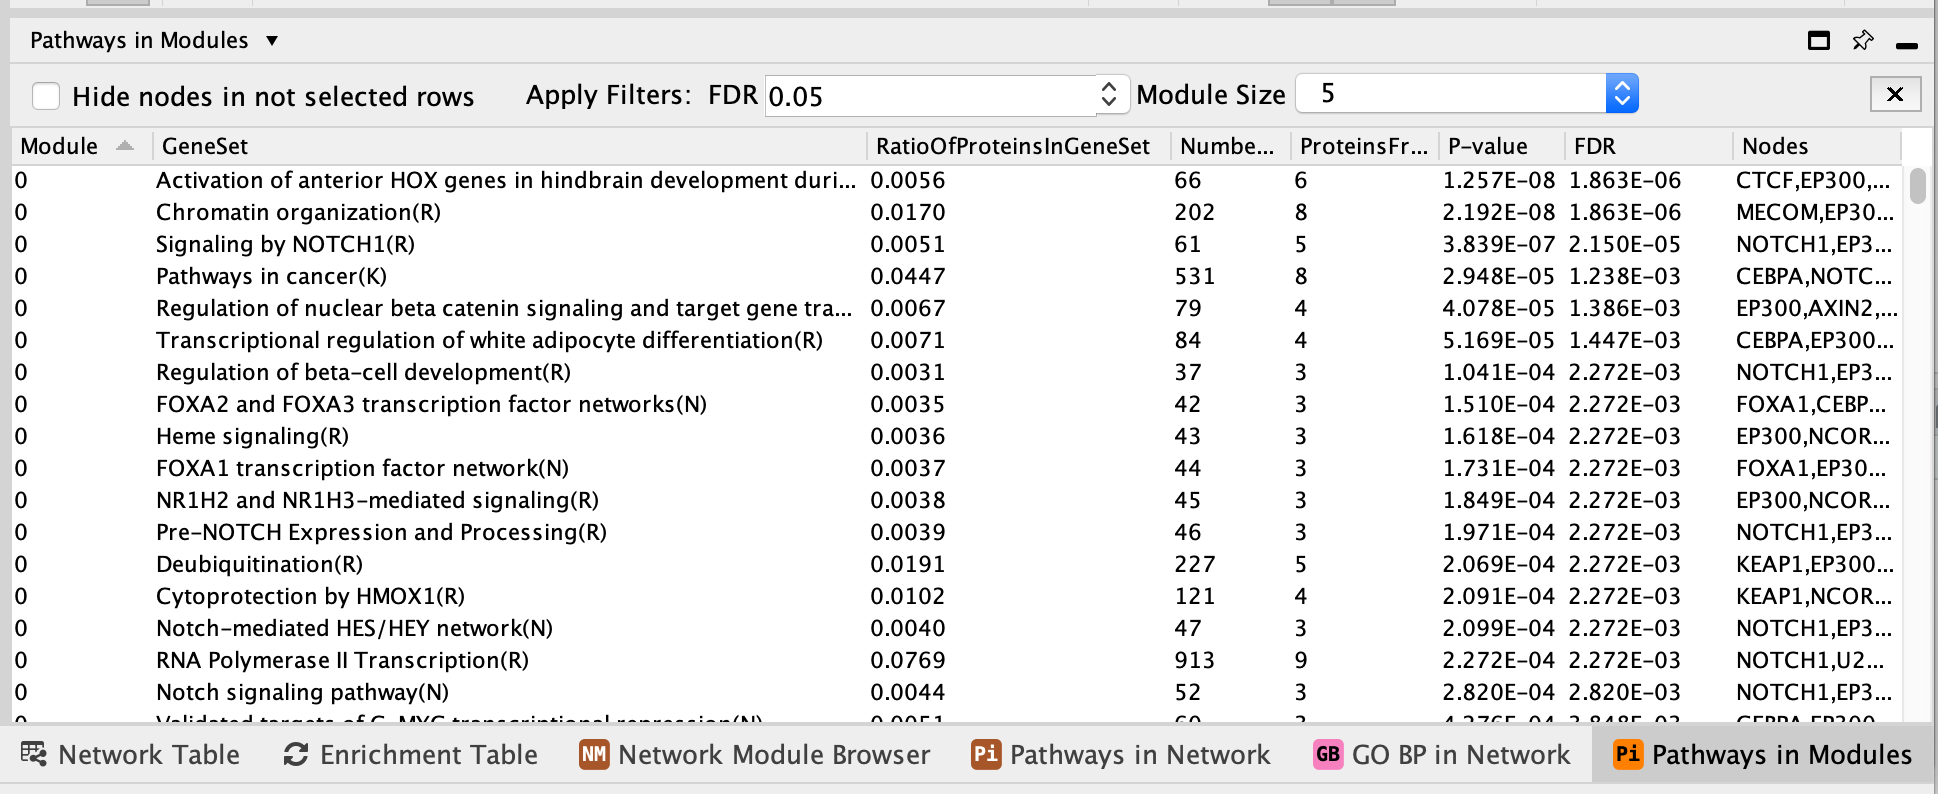
Task: Close the results panel with X button
Action: point(1895,94)
